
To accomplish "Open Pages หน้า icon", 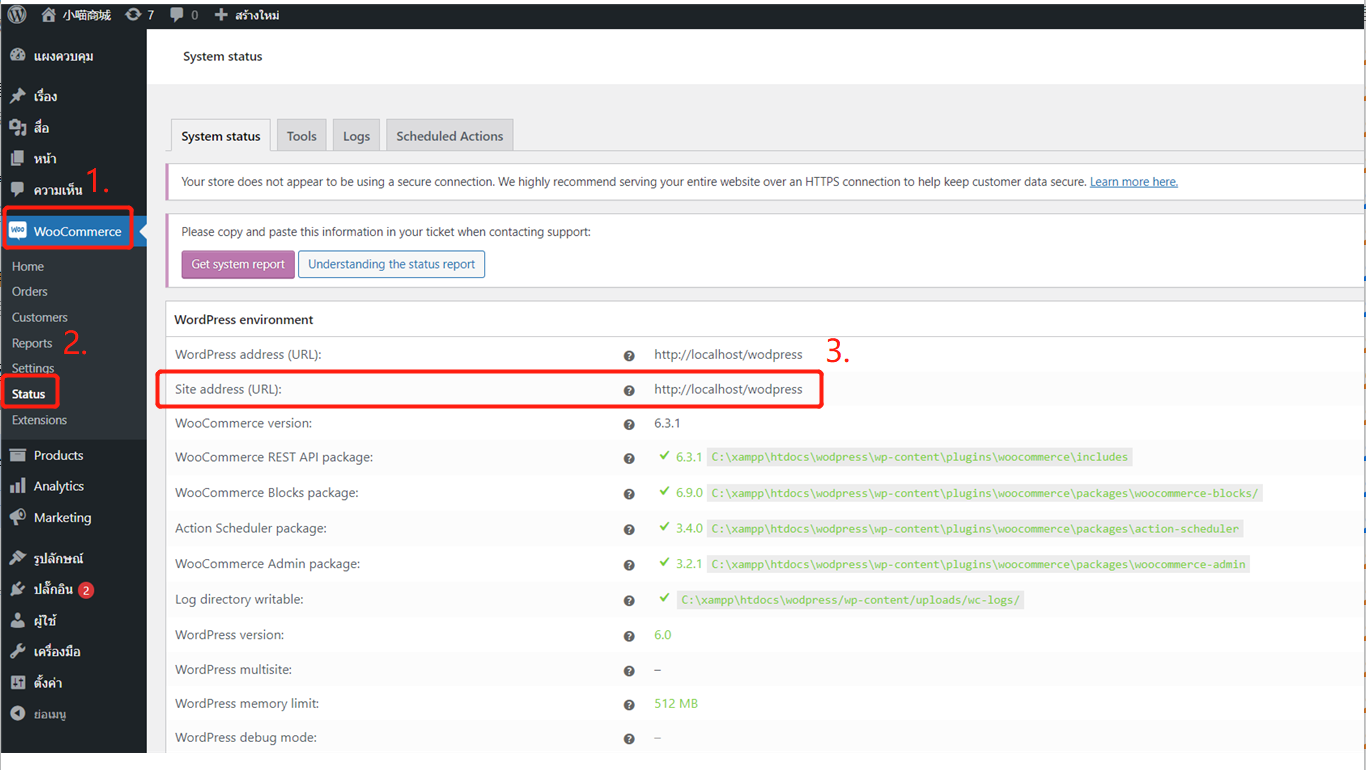I will (17, 158).
